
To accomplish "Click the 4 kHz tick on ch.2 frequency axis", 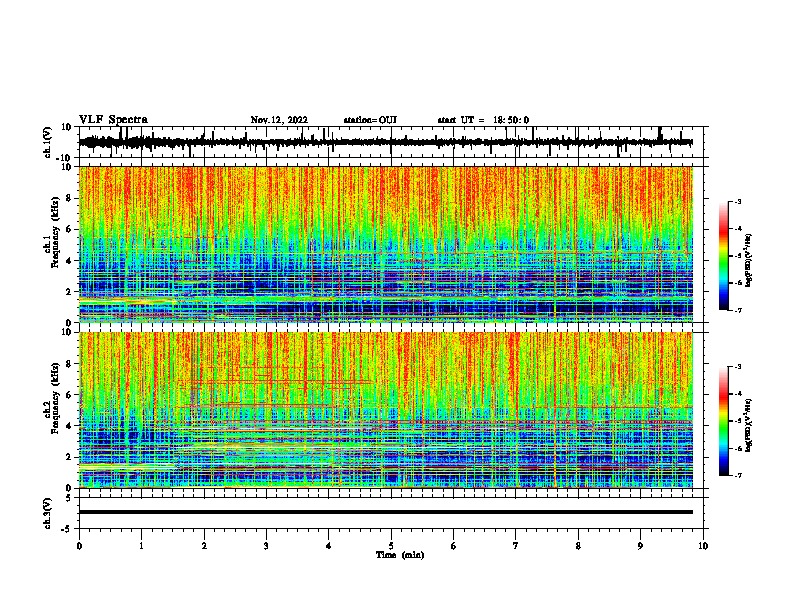I will [x=70, y=426].
